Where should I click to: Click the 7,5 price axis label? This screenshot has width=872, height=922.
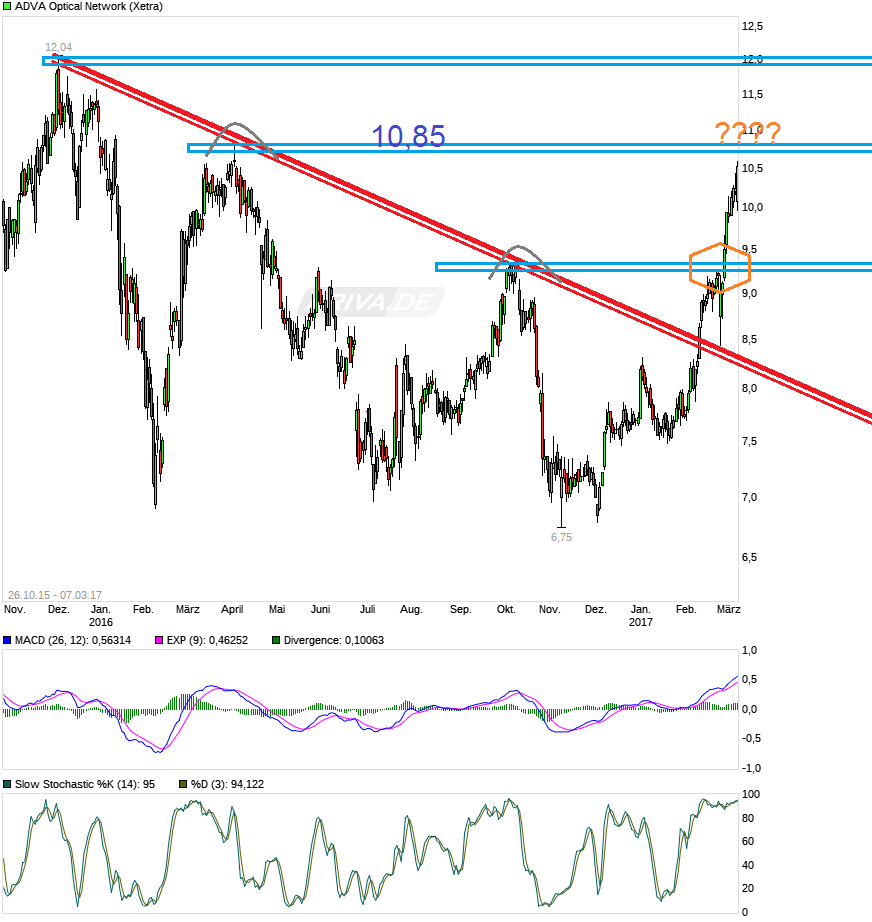click(749, 441)
